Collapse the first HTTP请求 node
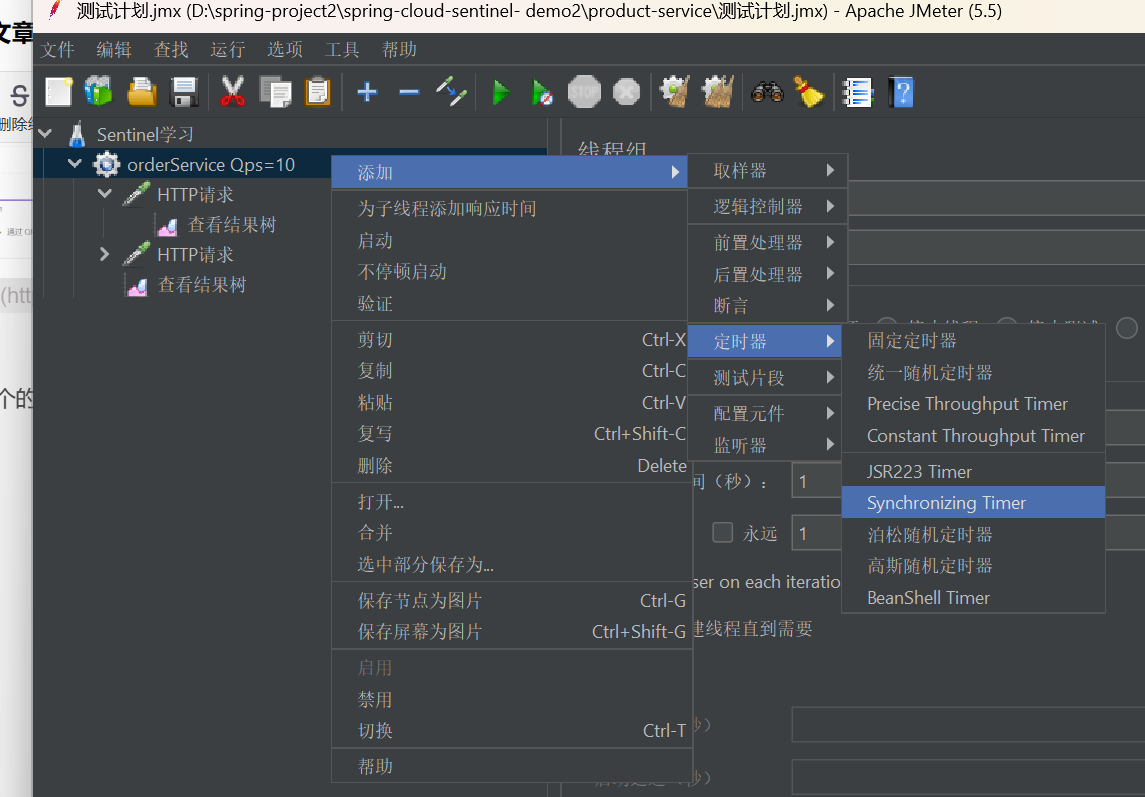This screenshot has width=1145, height=797. [x=104, y=194]
